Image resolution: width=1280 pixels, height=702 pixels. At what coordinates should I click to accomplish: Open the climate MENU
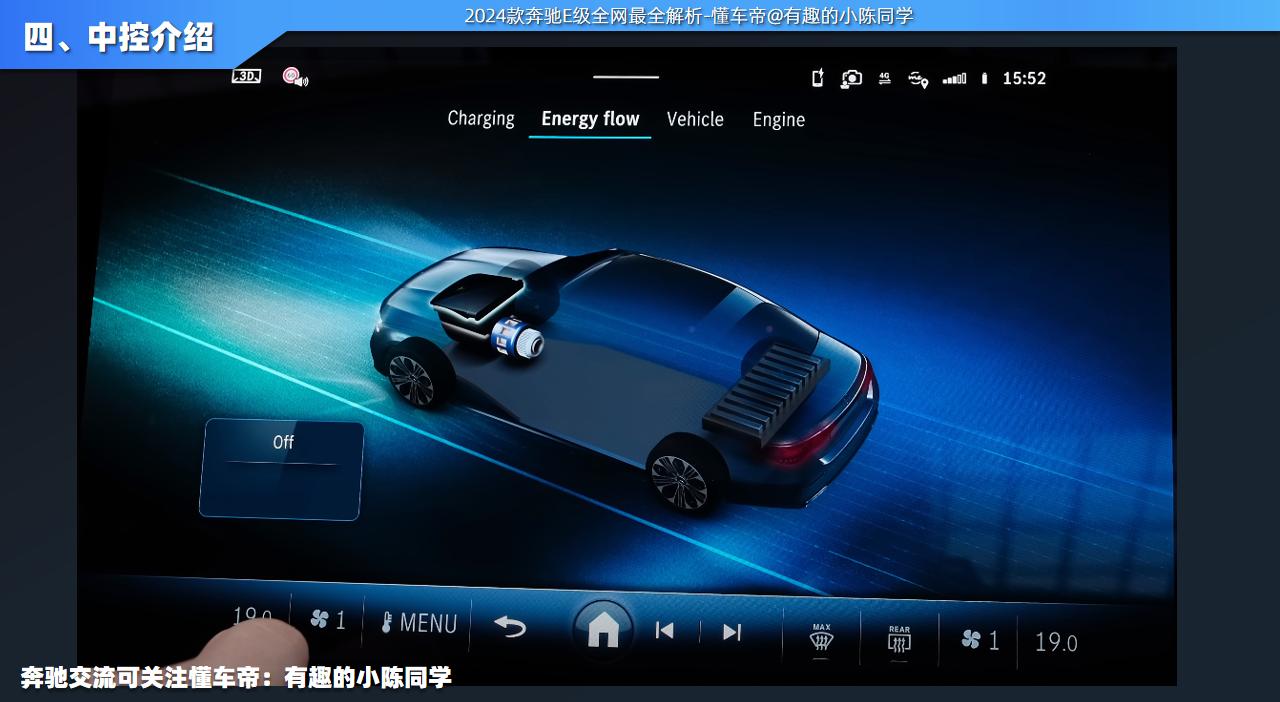tap(419, 623)
